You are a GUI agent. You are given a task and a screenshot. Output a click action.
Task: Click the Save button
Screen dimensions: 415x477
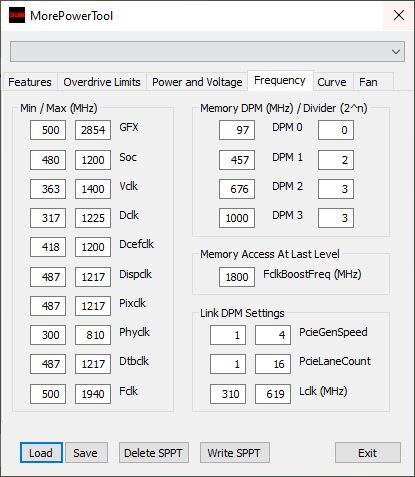(x=86, y=453)
